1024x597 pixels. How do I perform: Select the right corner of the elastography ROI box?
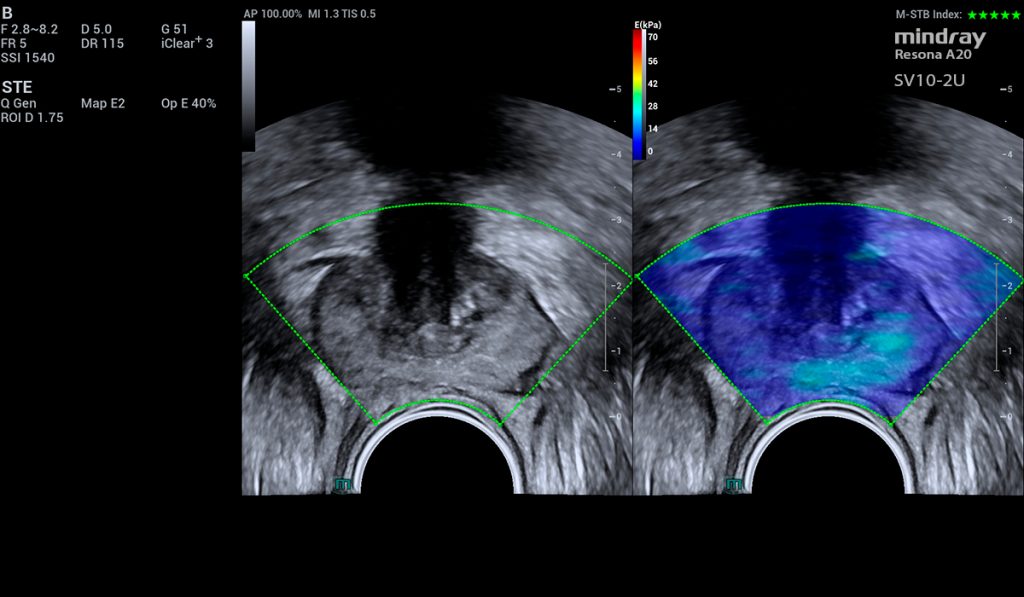pos(1019,275)
